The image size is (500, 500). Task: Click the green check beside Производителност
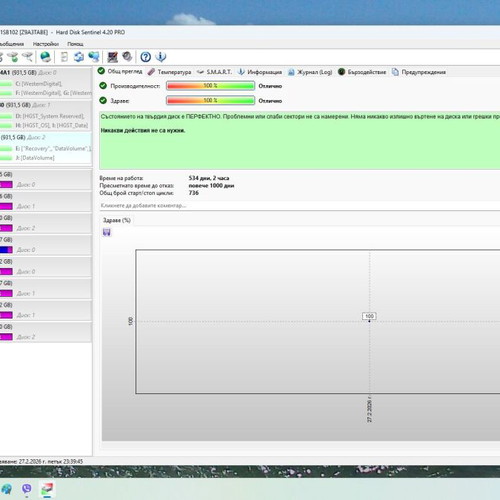click(103, 86)
